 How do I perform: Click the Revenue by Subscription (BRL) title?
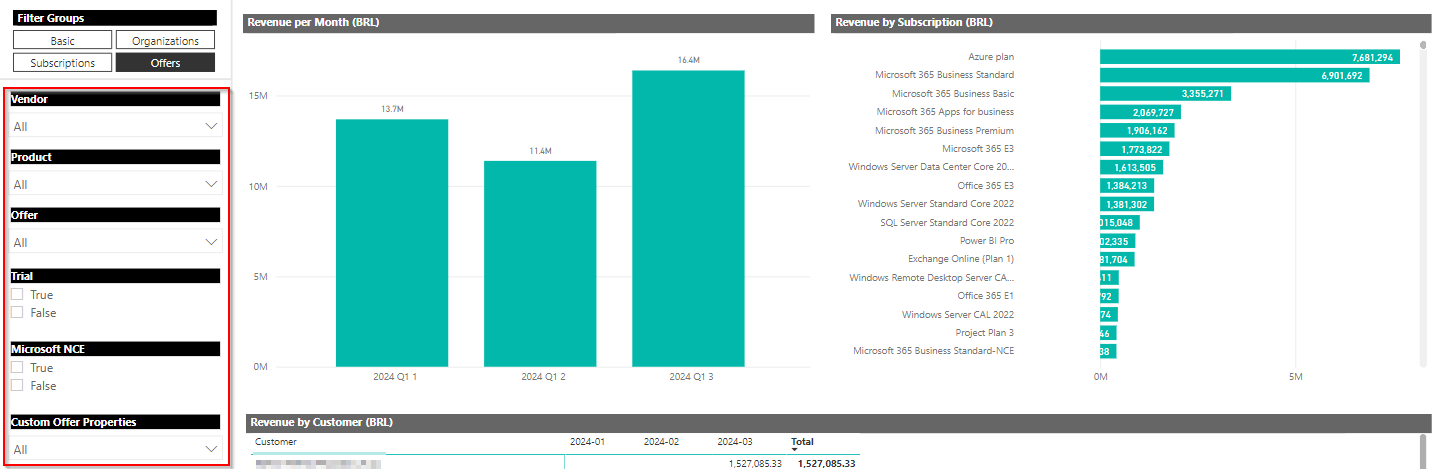(x=913, y=22)
